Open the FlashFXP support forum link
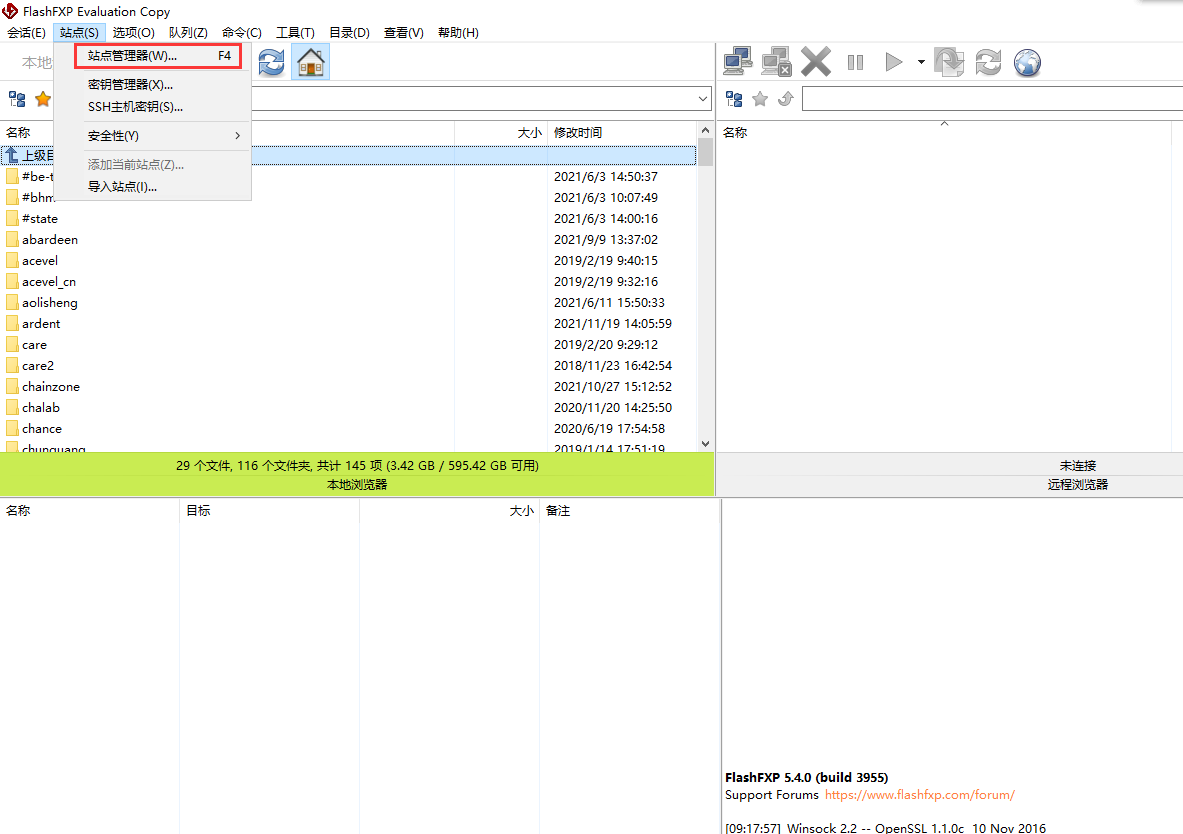The width and height of the screenshot is (1183, 834). click(x=919, y=795)
